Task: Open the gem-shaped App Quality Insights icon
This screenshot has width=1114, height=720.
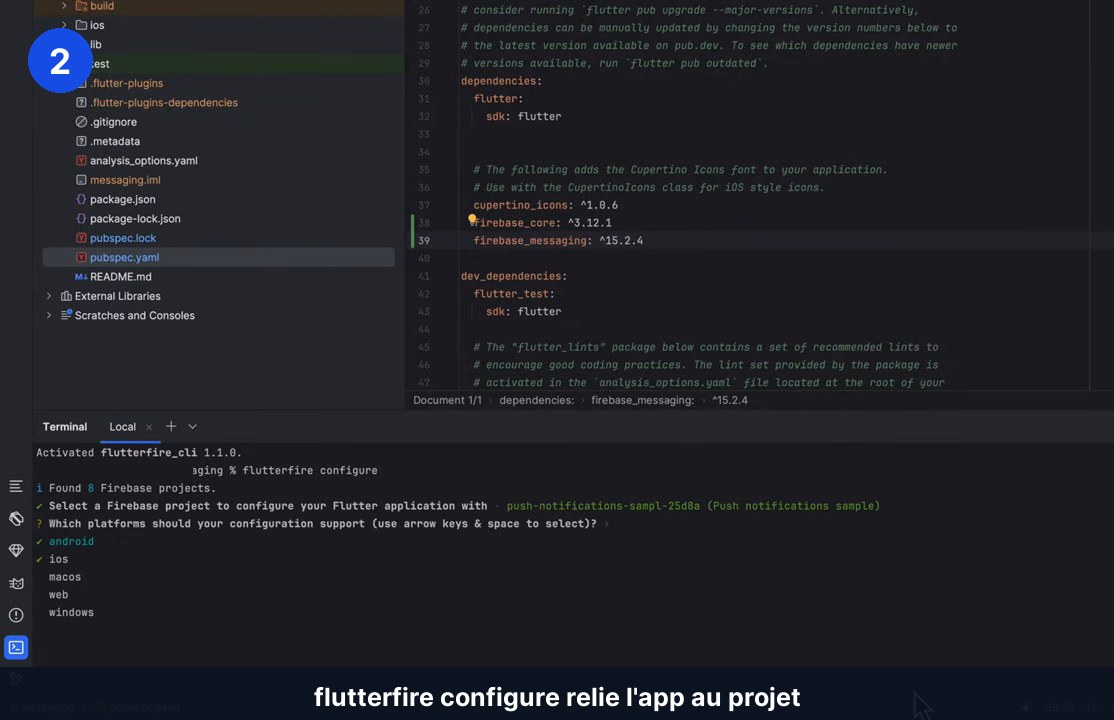Action: [16, 550]
